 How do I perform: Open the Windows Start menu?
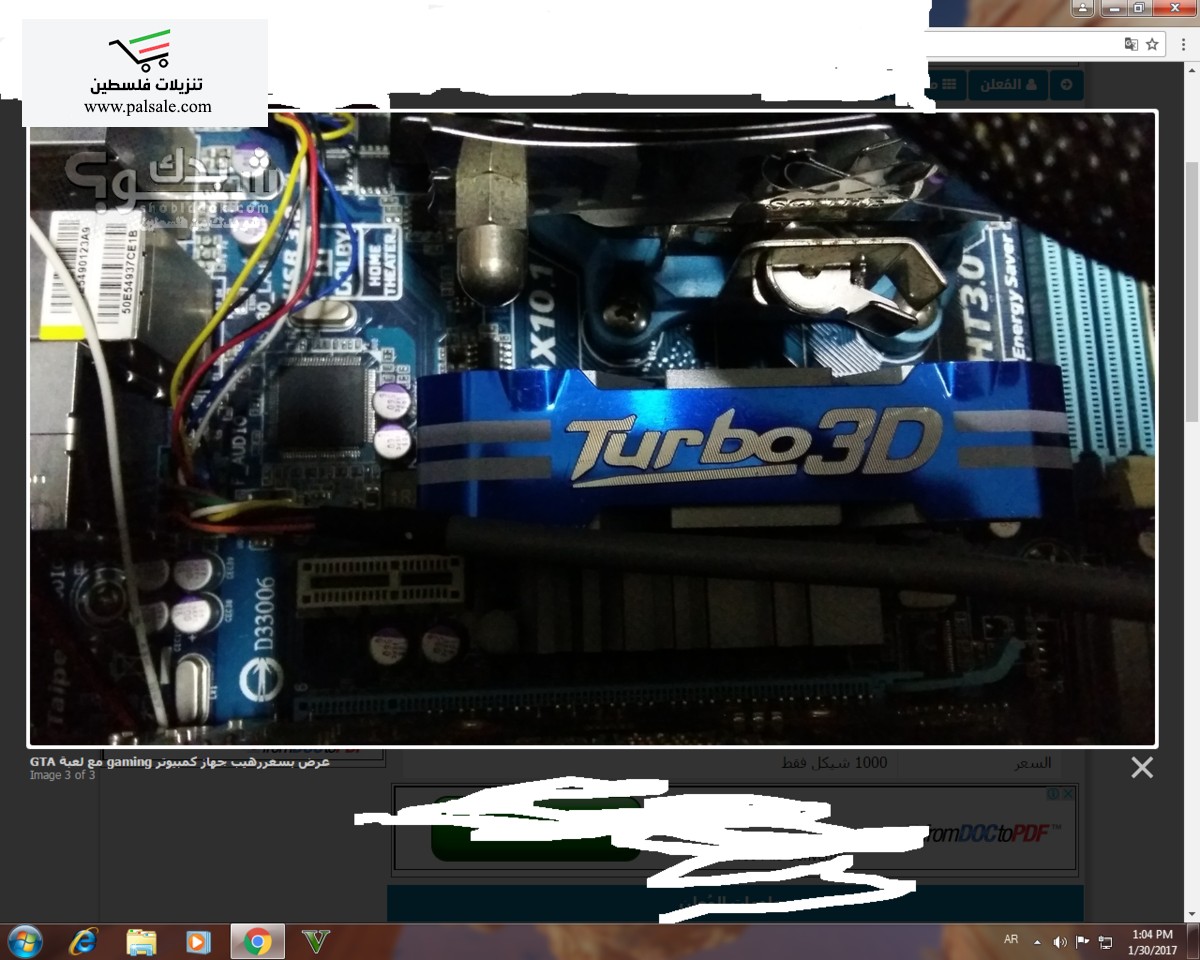24,941
